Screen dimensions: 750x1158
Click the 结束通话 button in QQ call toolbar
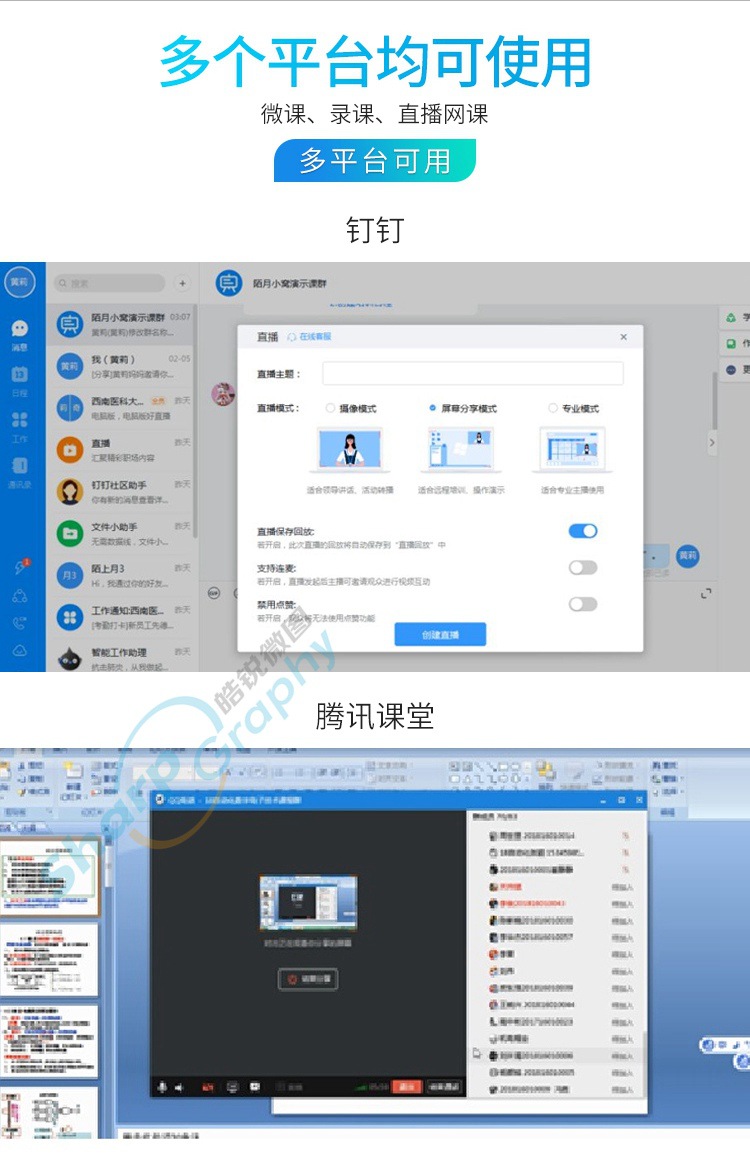coord(444,1086)
